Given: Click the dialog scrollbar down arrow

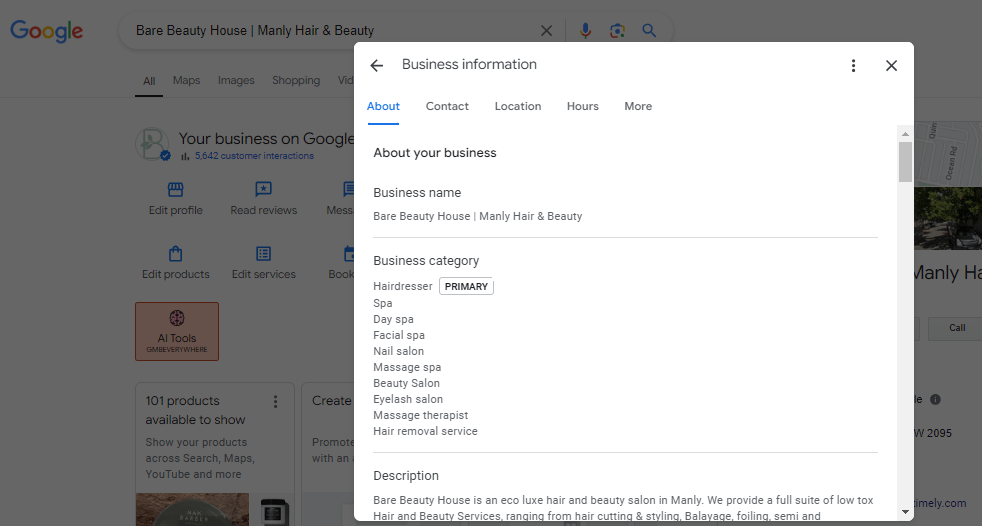Looking at the screenshot, I should tap(905, 512).
